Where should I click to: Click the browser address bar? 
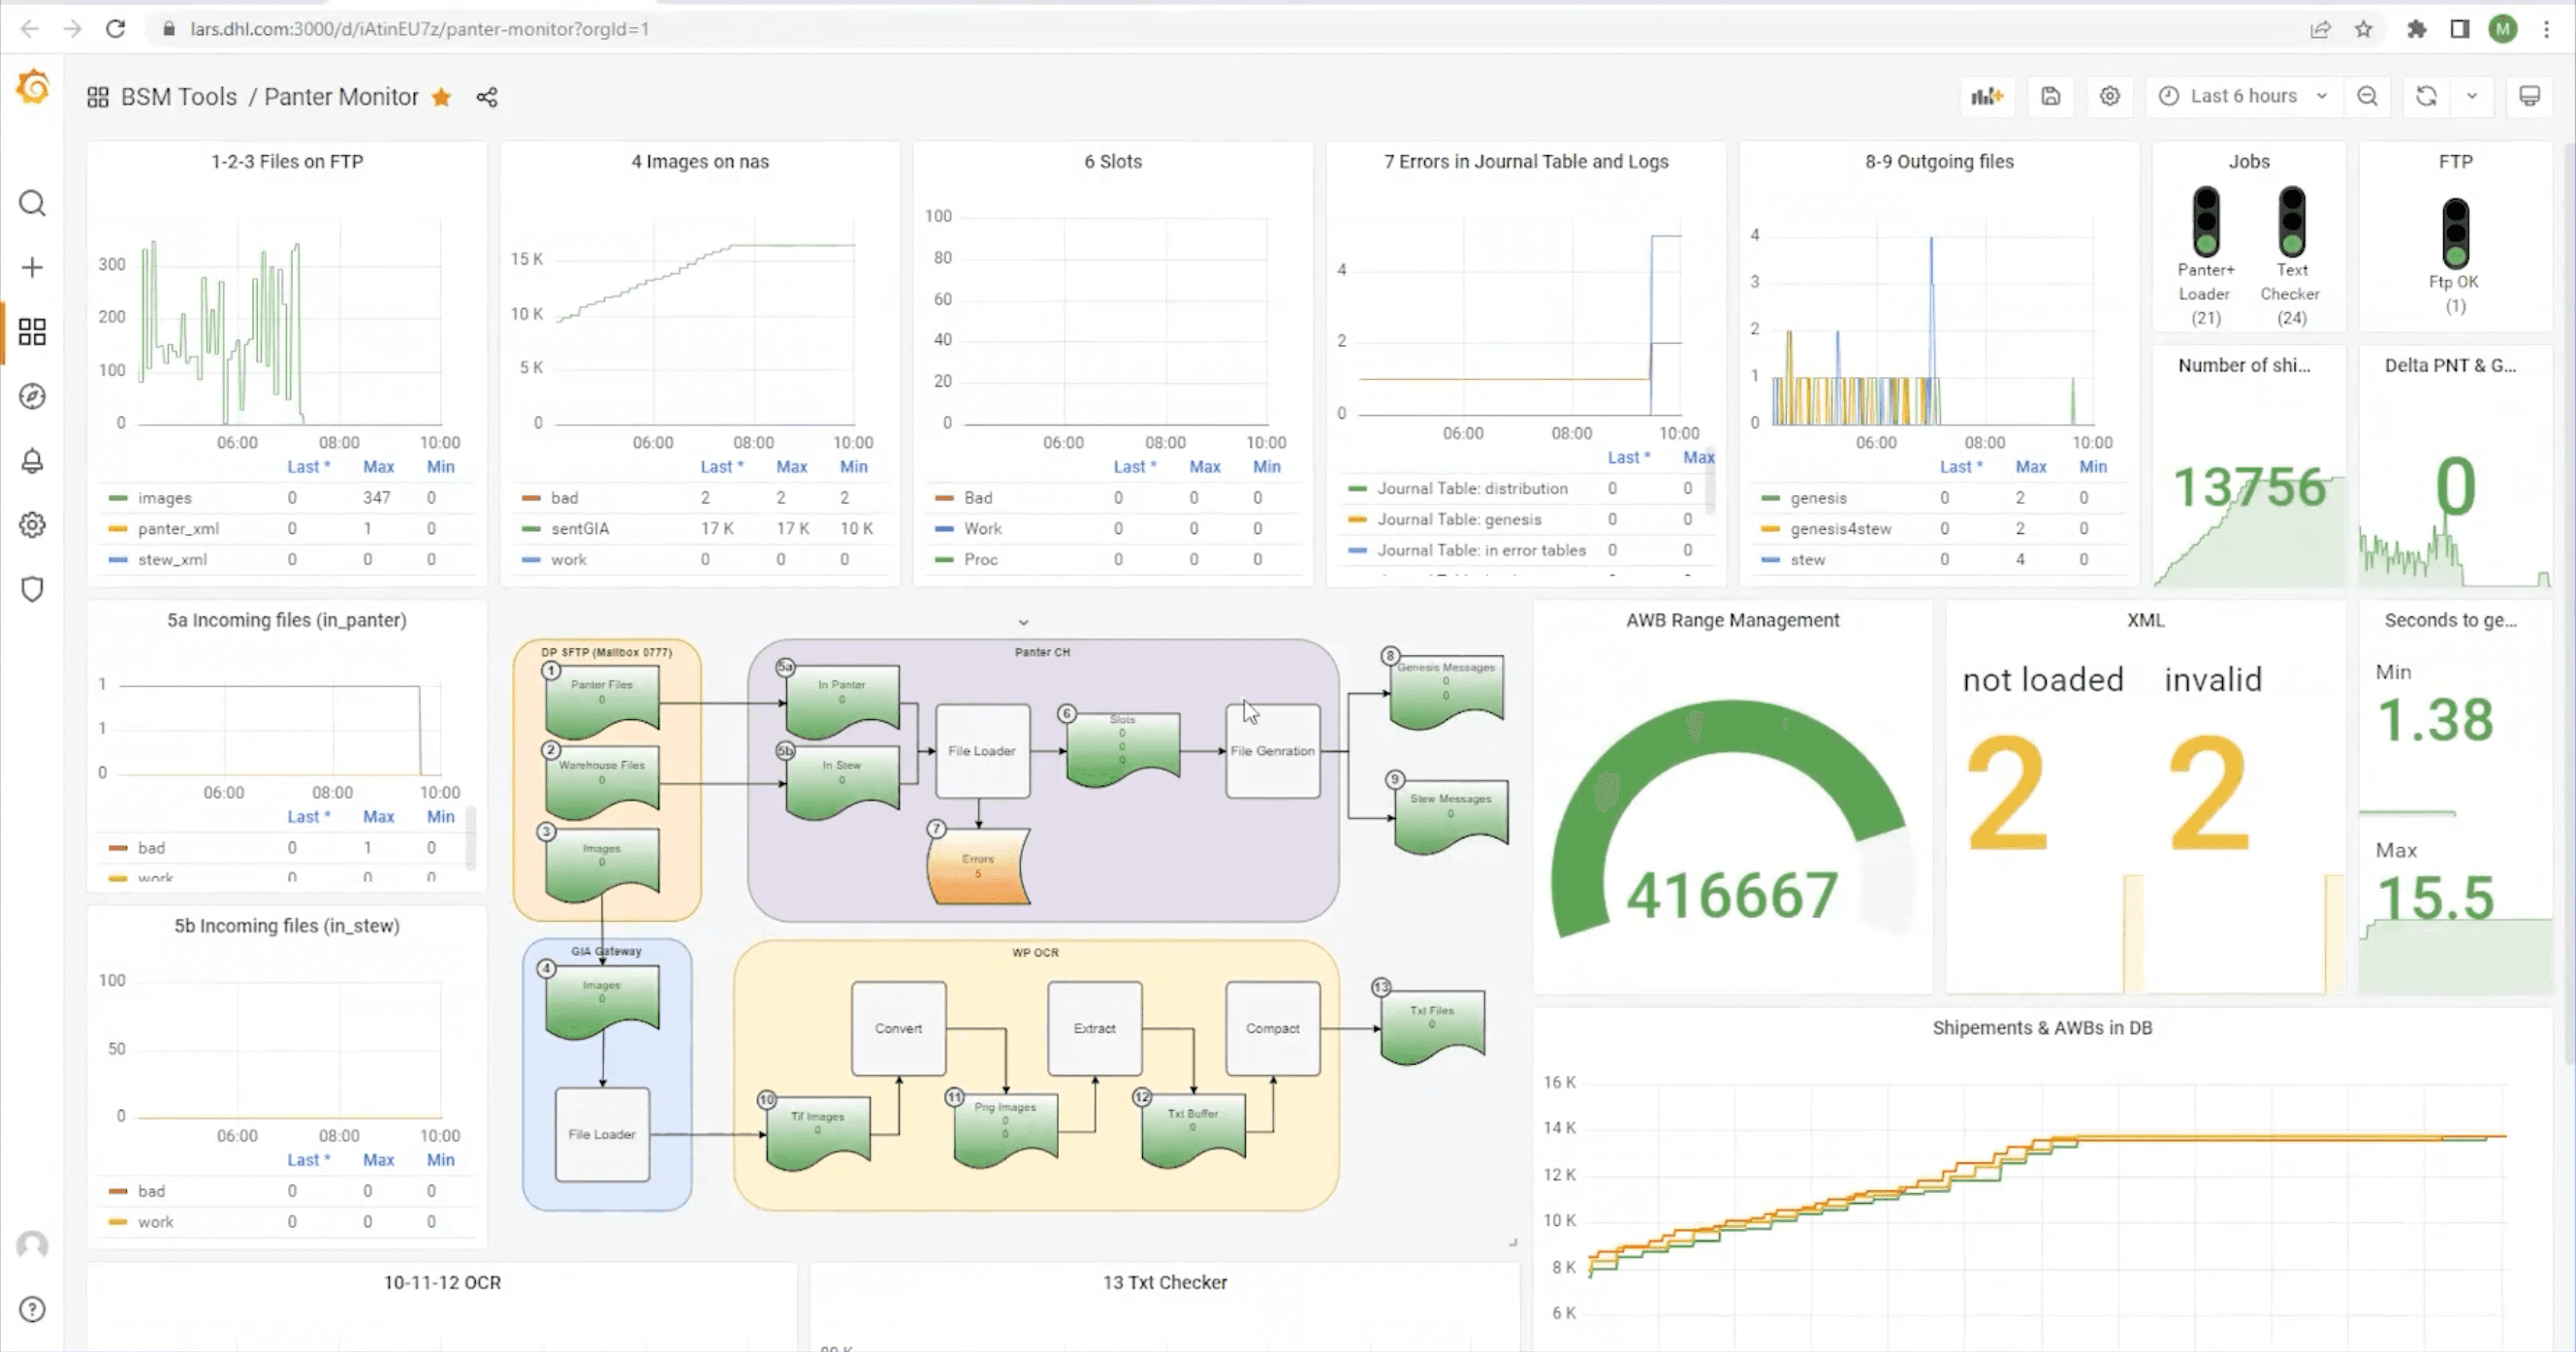[700, 29]
